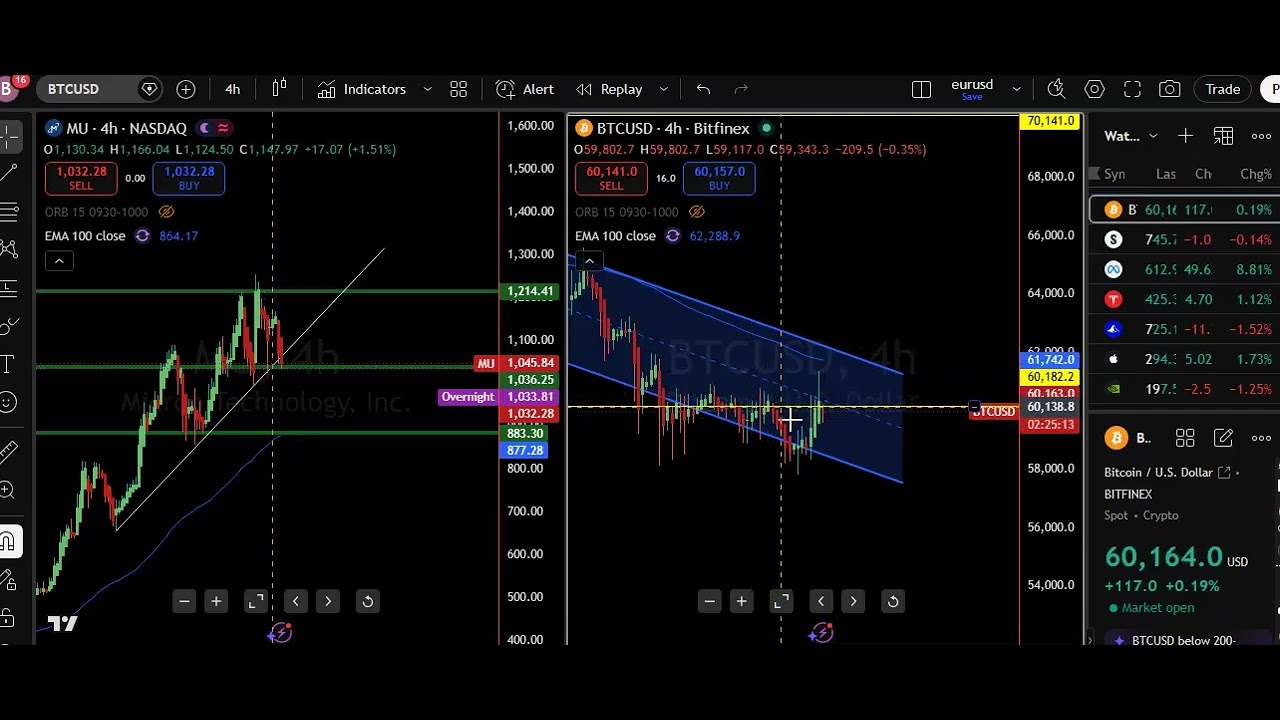Reset the MU chart view

(368, 601)
